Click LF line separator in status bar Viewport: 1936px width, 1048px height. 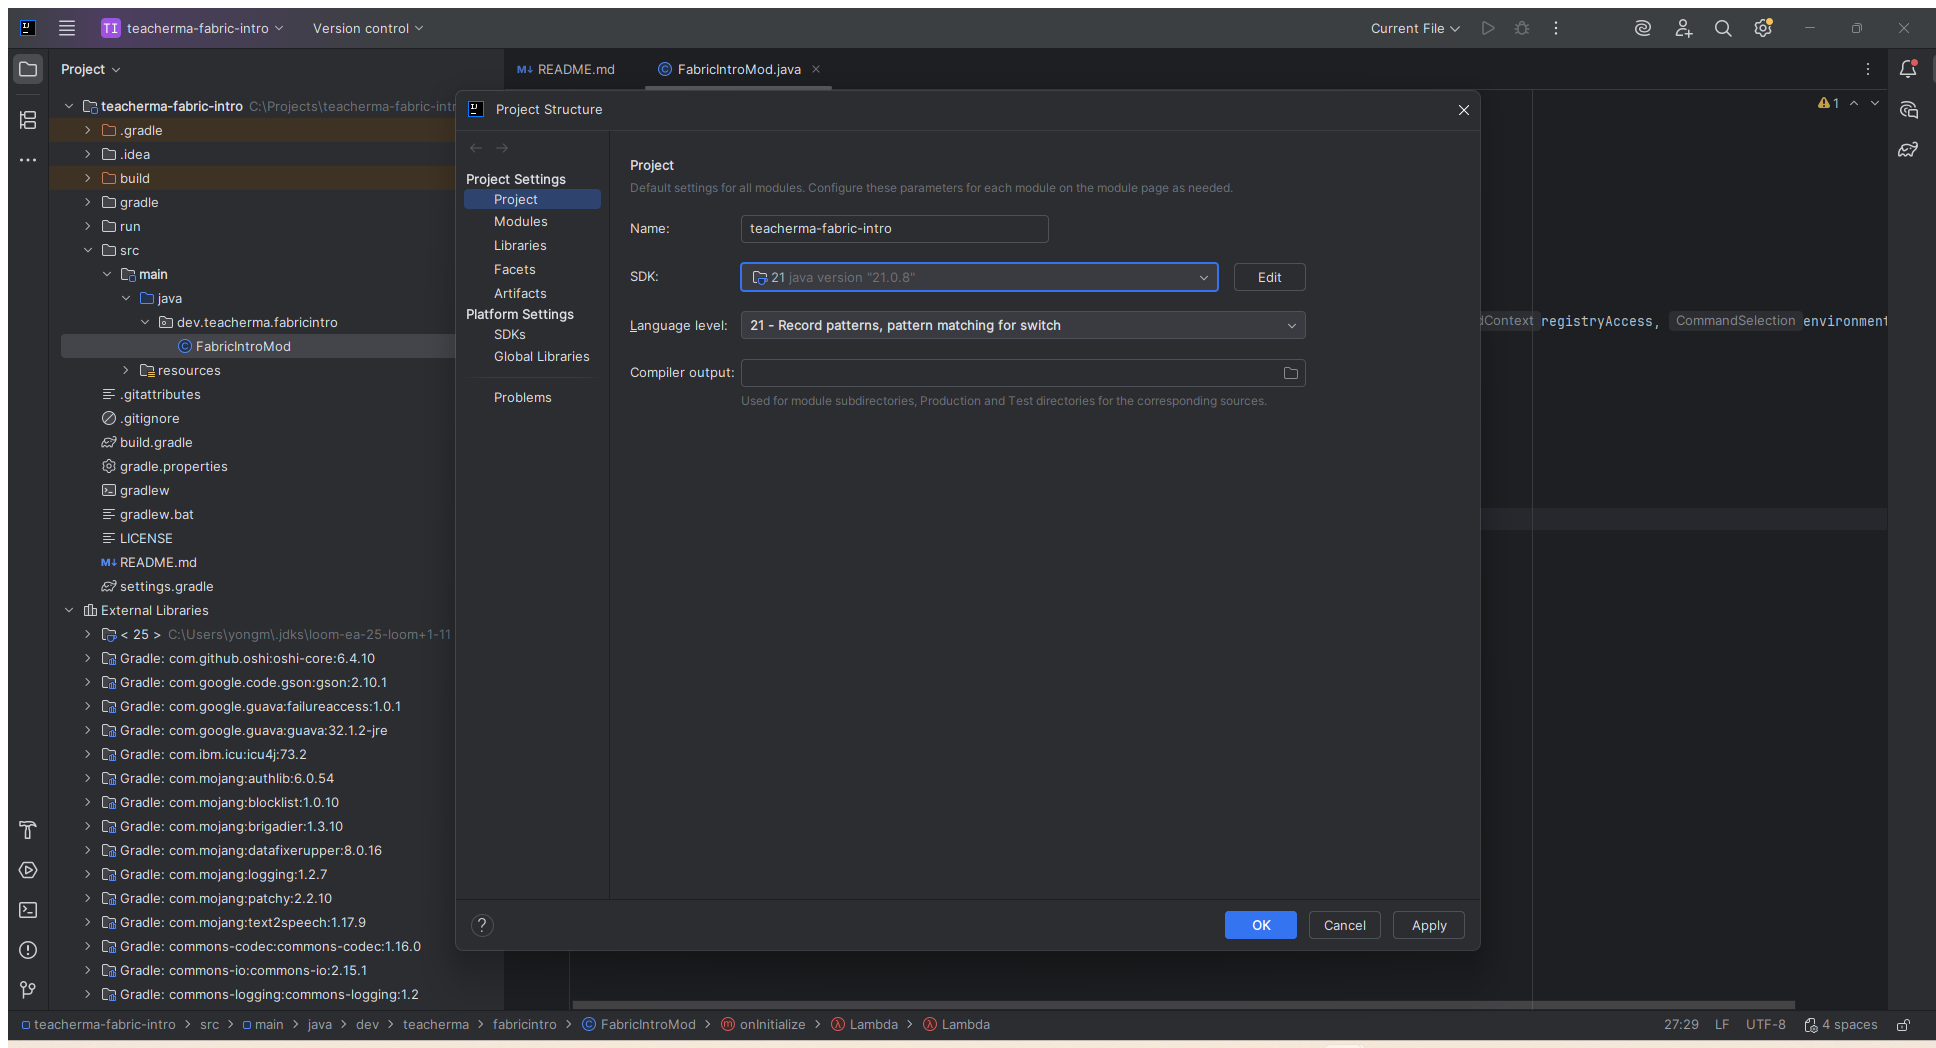pos(1722,1025)
